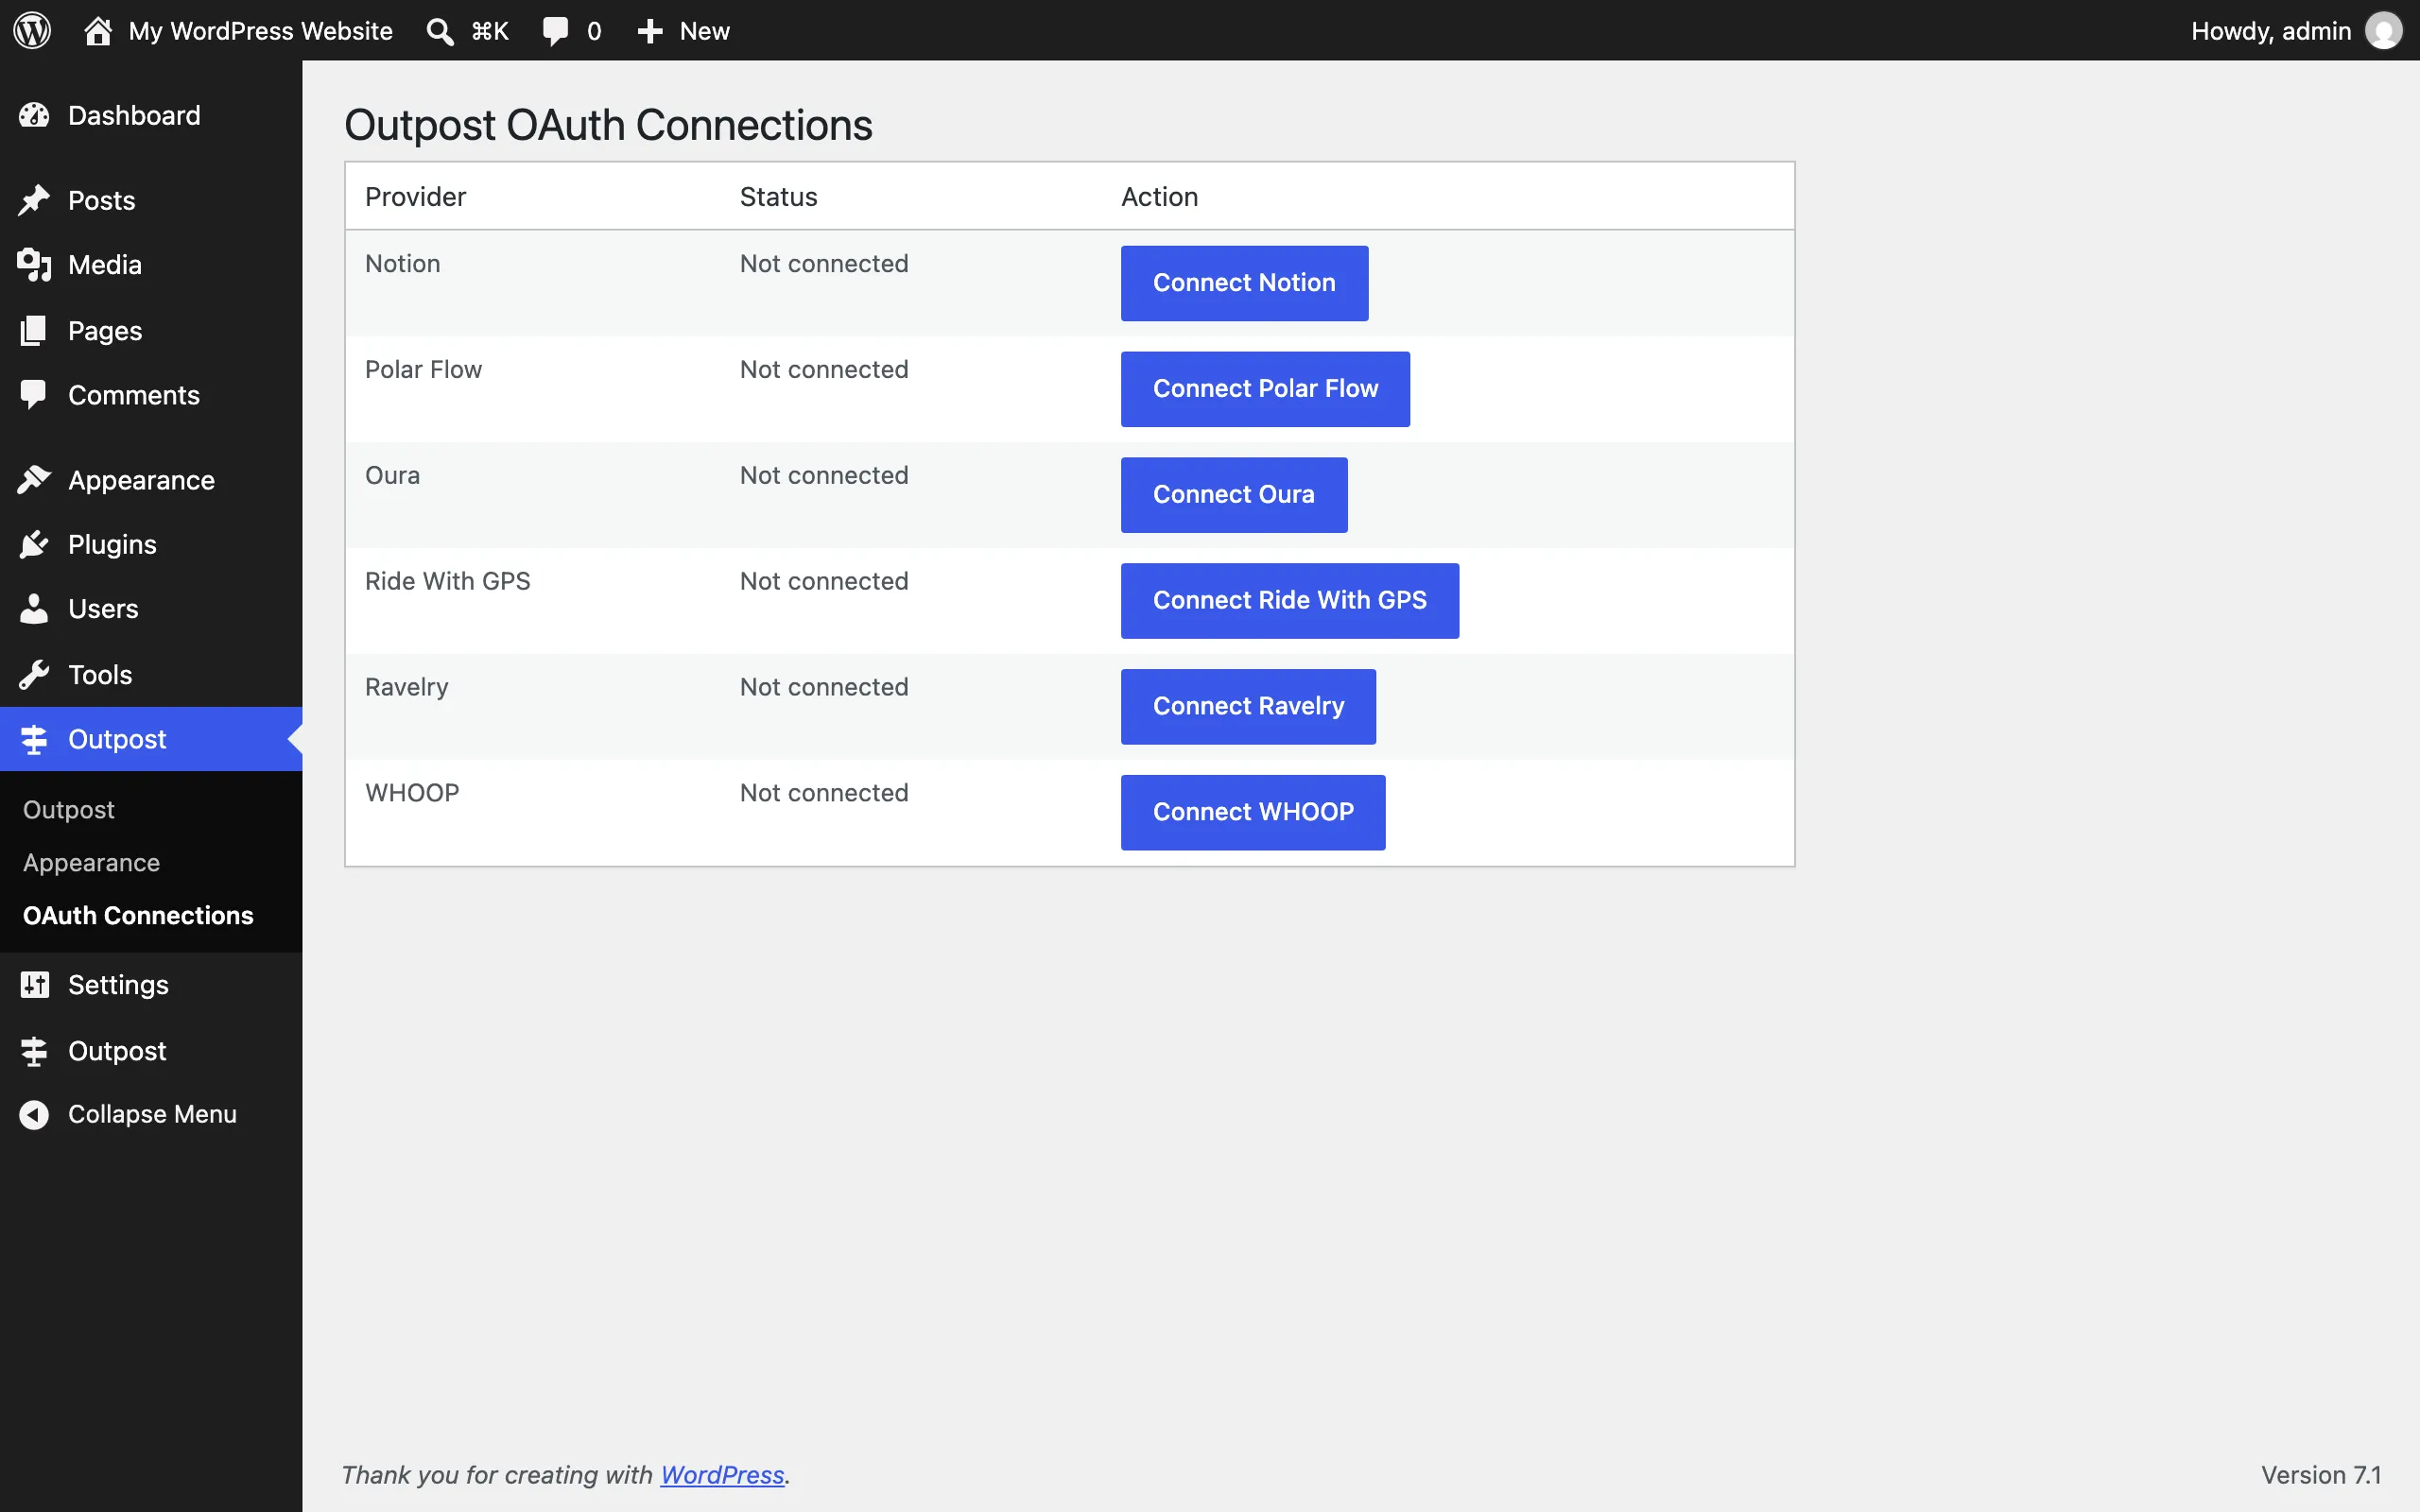Image resolution: width=2420 pixels, height=1512 pixels.
Task: Click the Connect WHOOP button
Action: pyautogui.click(x=1253, y=813)
